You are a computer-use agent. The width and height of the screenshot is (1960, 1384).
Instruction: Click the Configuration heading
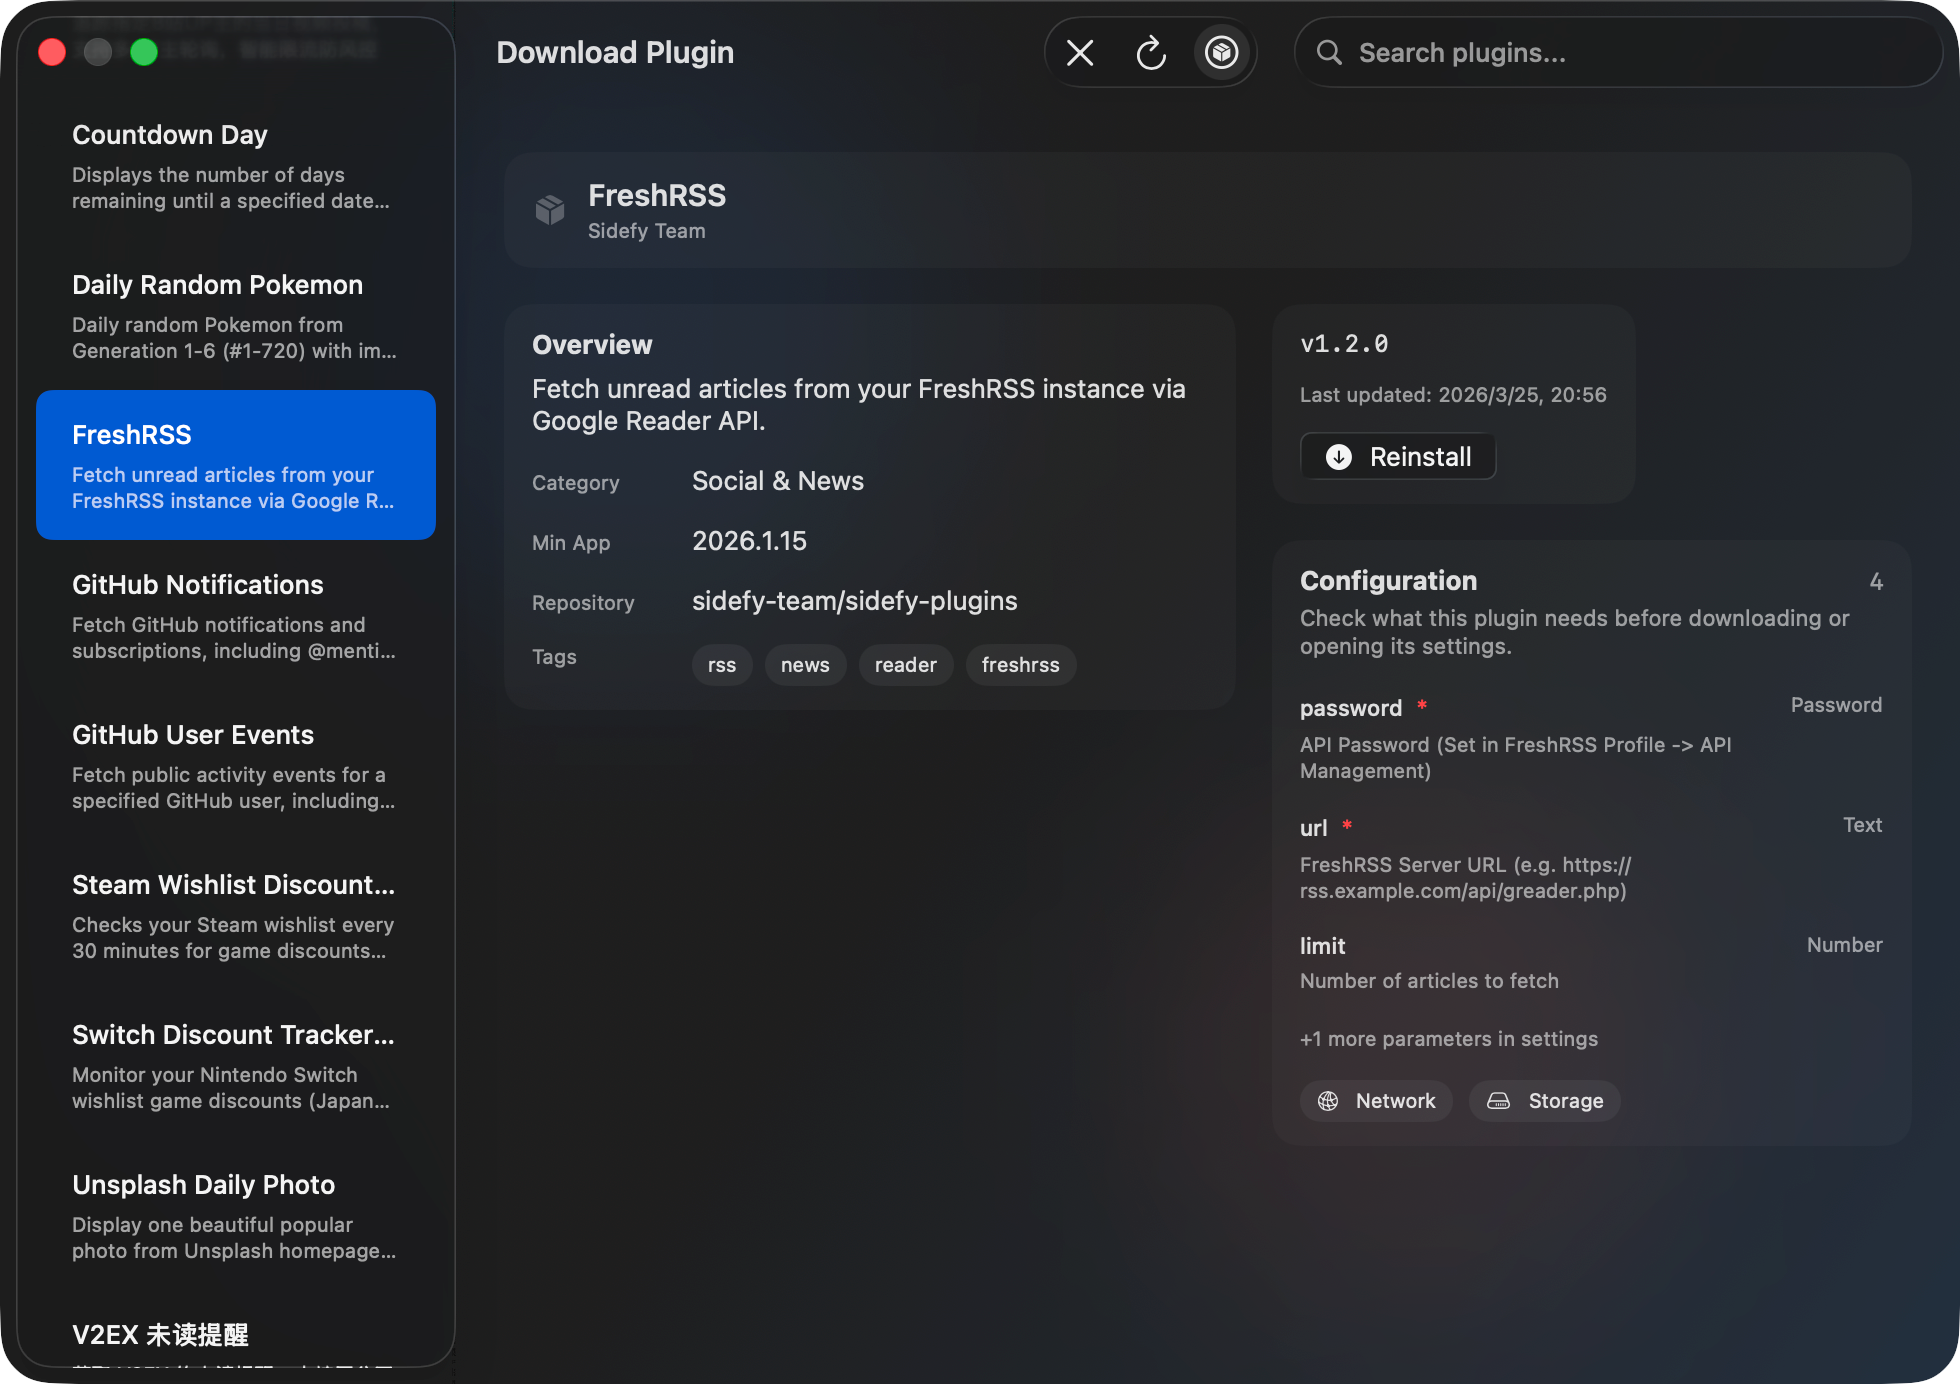coord(1388,581)
